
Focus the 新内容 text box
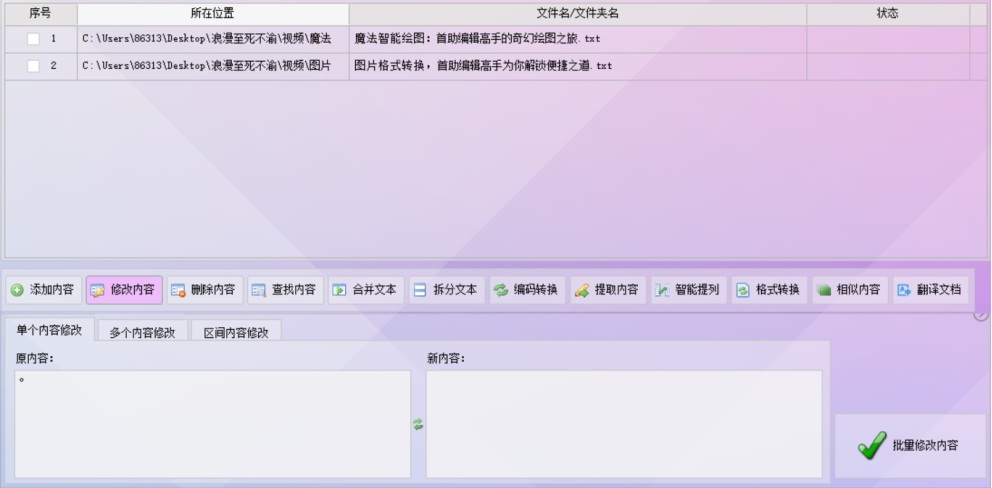(x=624, y=424)
